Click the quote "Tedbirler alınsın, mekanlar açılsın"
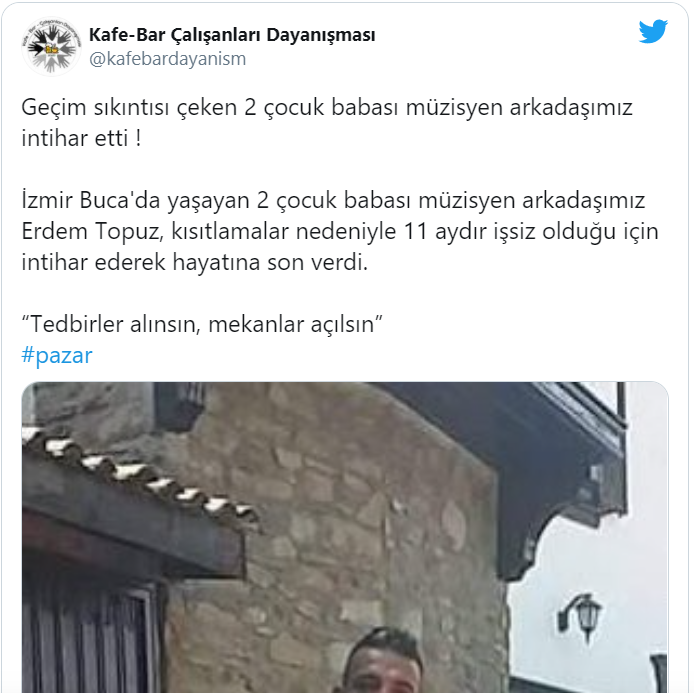Viewport: 694px width, 693px height. point(202,324)
